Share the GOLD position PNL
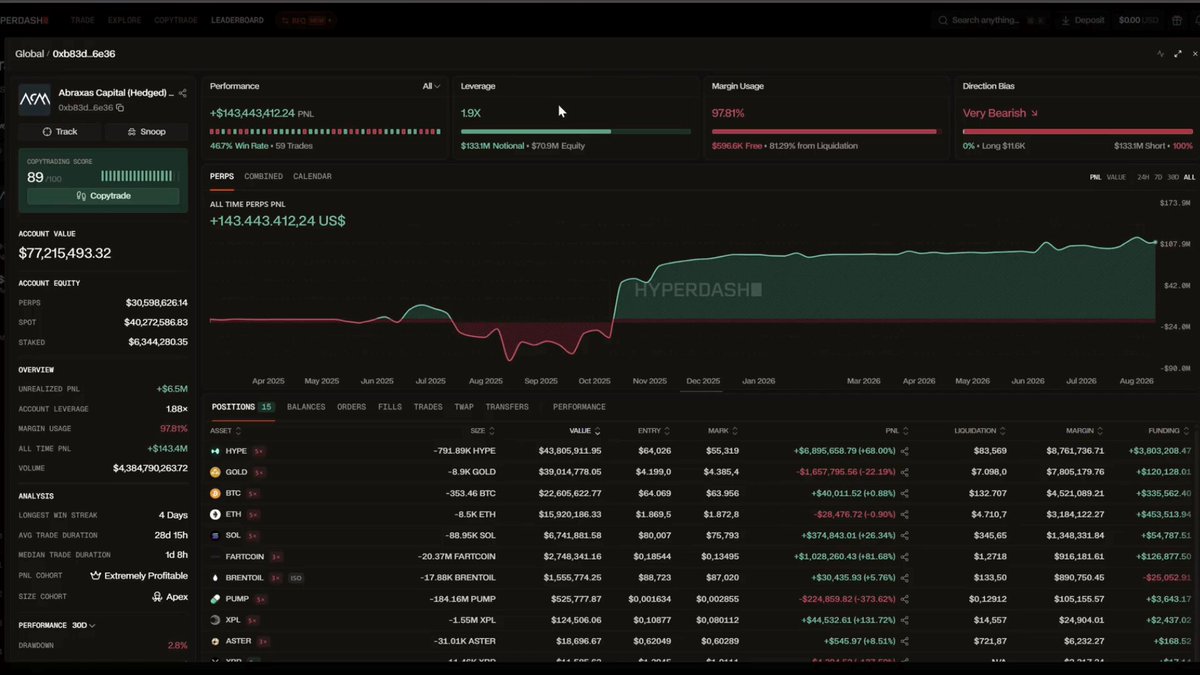The height and width of the screenshot is (675, 1200). (x=905, y=472)
